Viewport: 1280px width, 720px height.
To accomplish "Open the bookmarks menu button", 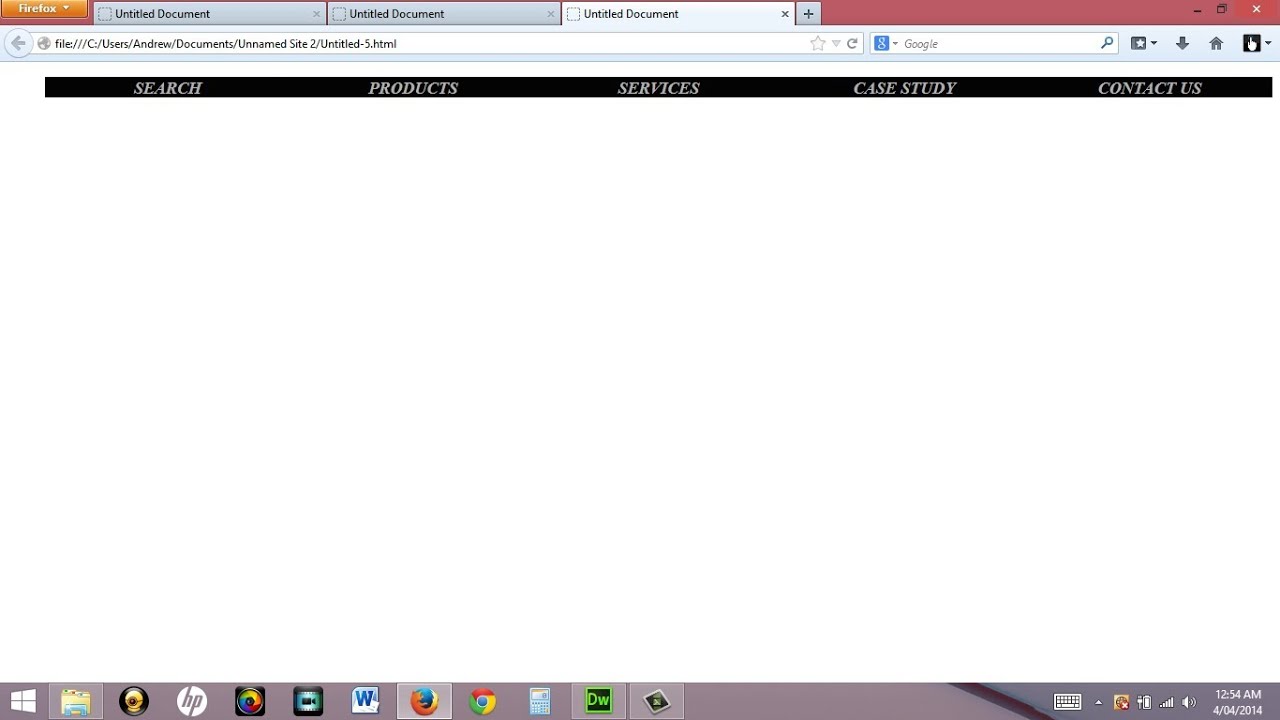I will (1143, 44).
